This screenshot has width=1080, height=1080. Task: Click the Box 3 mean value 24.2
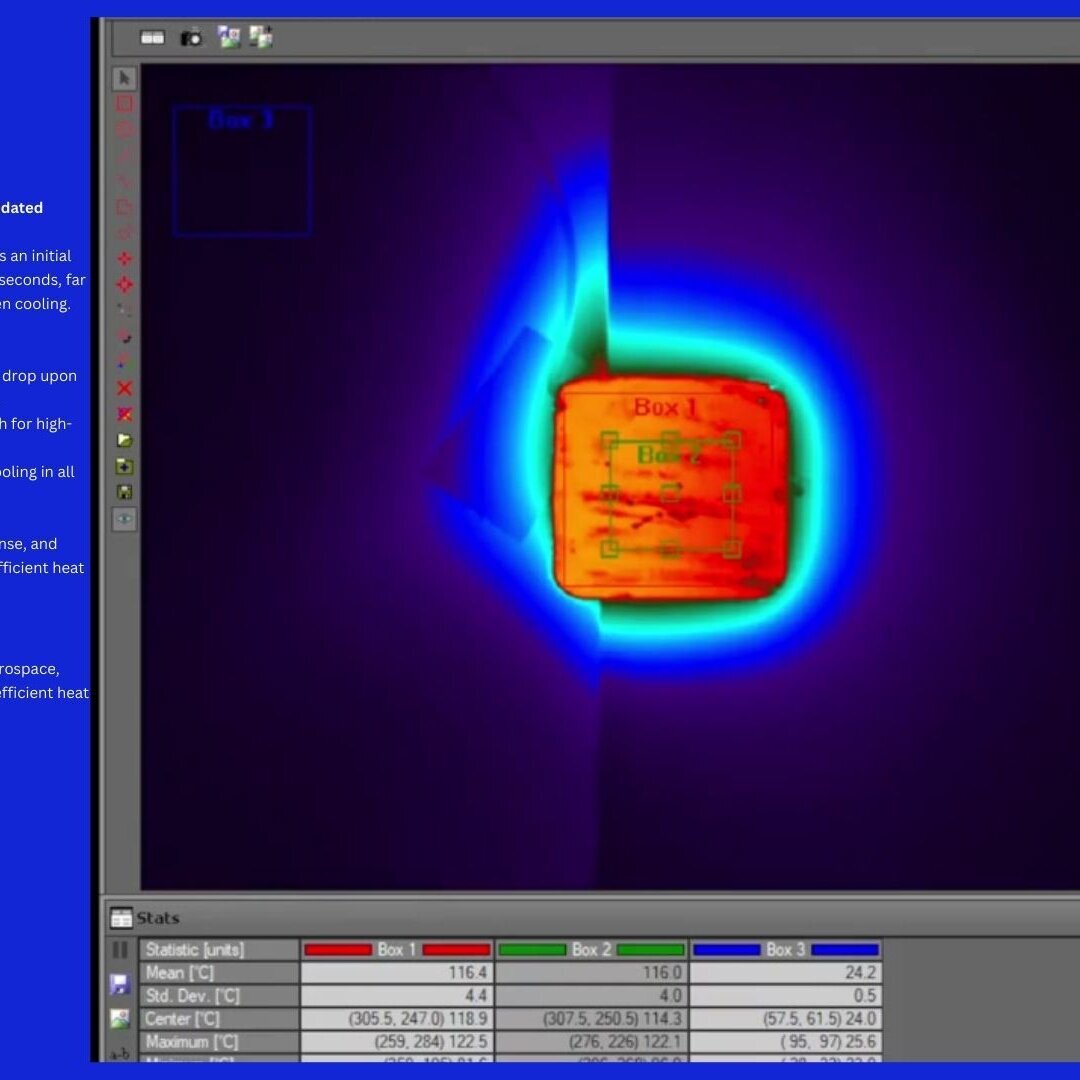click(786, 973)
